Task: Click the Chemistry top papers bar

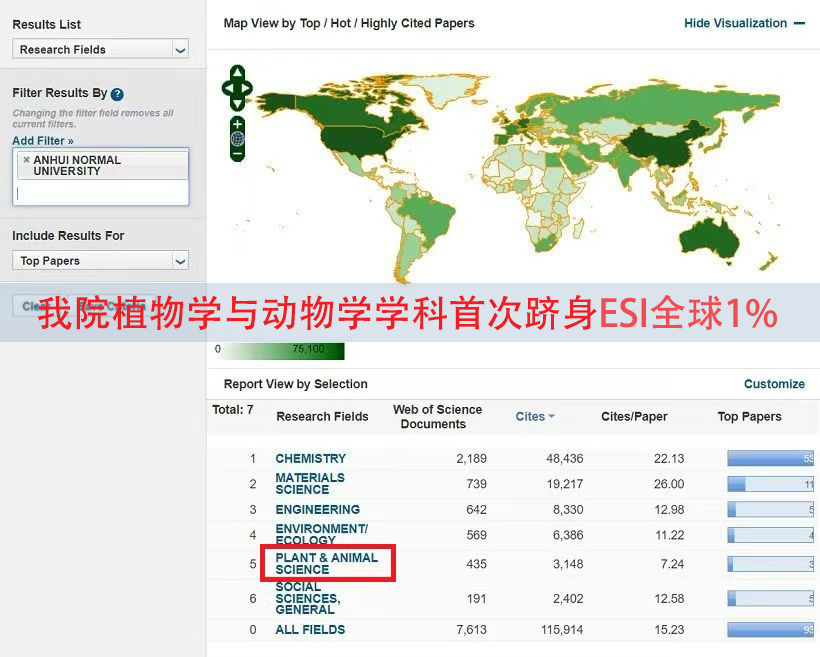Action: pyautogui.click(x=770, y=459)
